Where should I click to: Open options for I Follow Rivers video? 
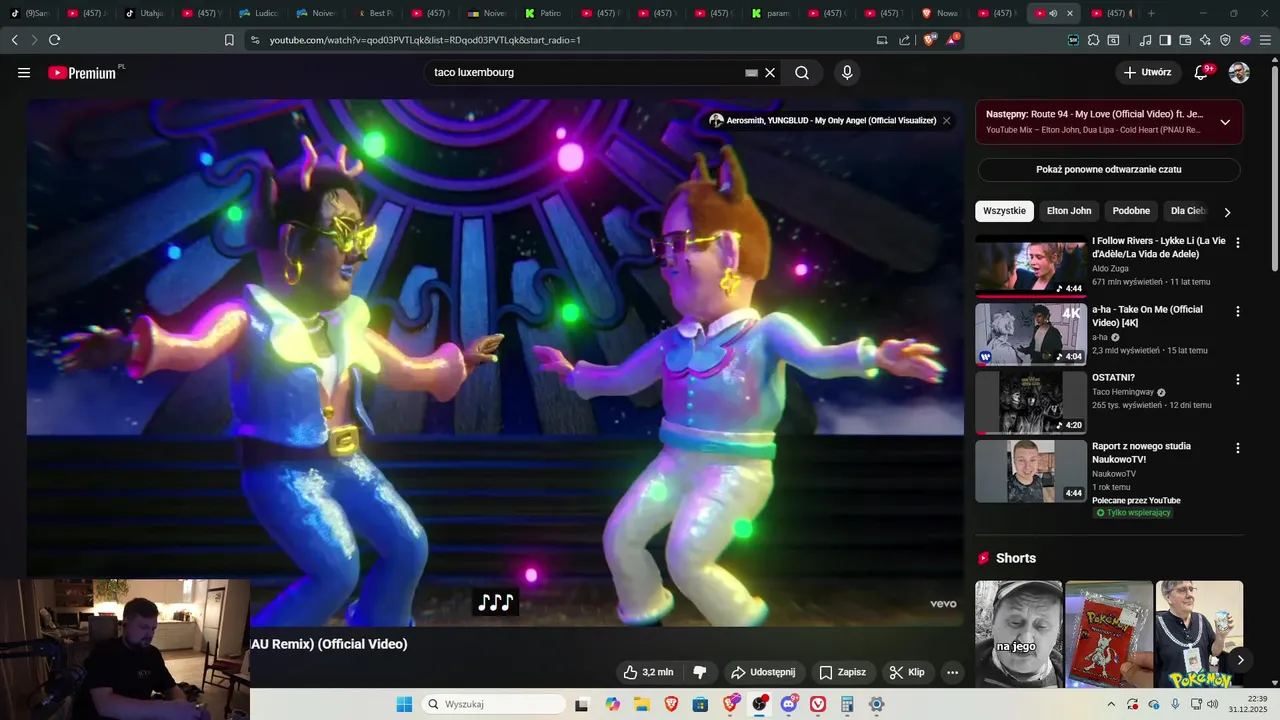click(1238, 243)
